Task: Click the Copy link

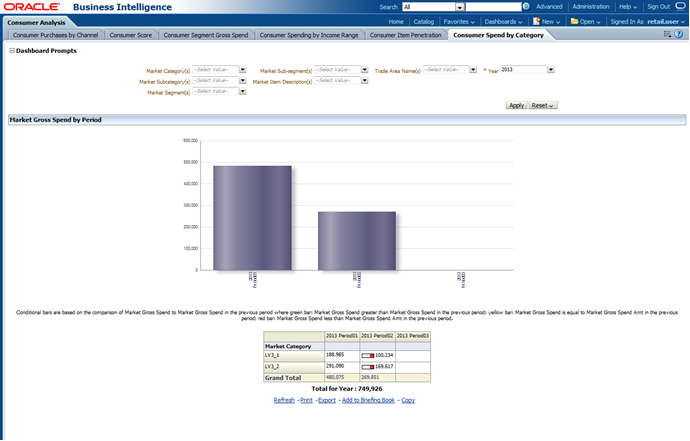Action: (408, 400)
